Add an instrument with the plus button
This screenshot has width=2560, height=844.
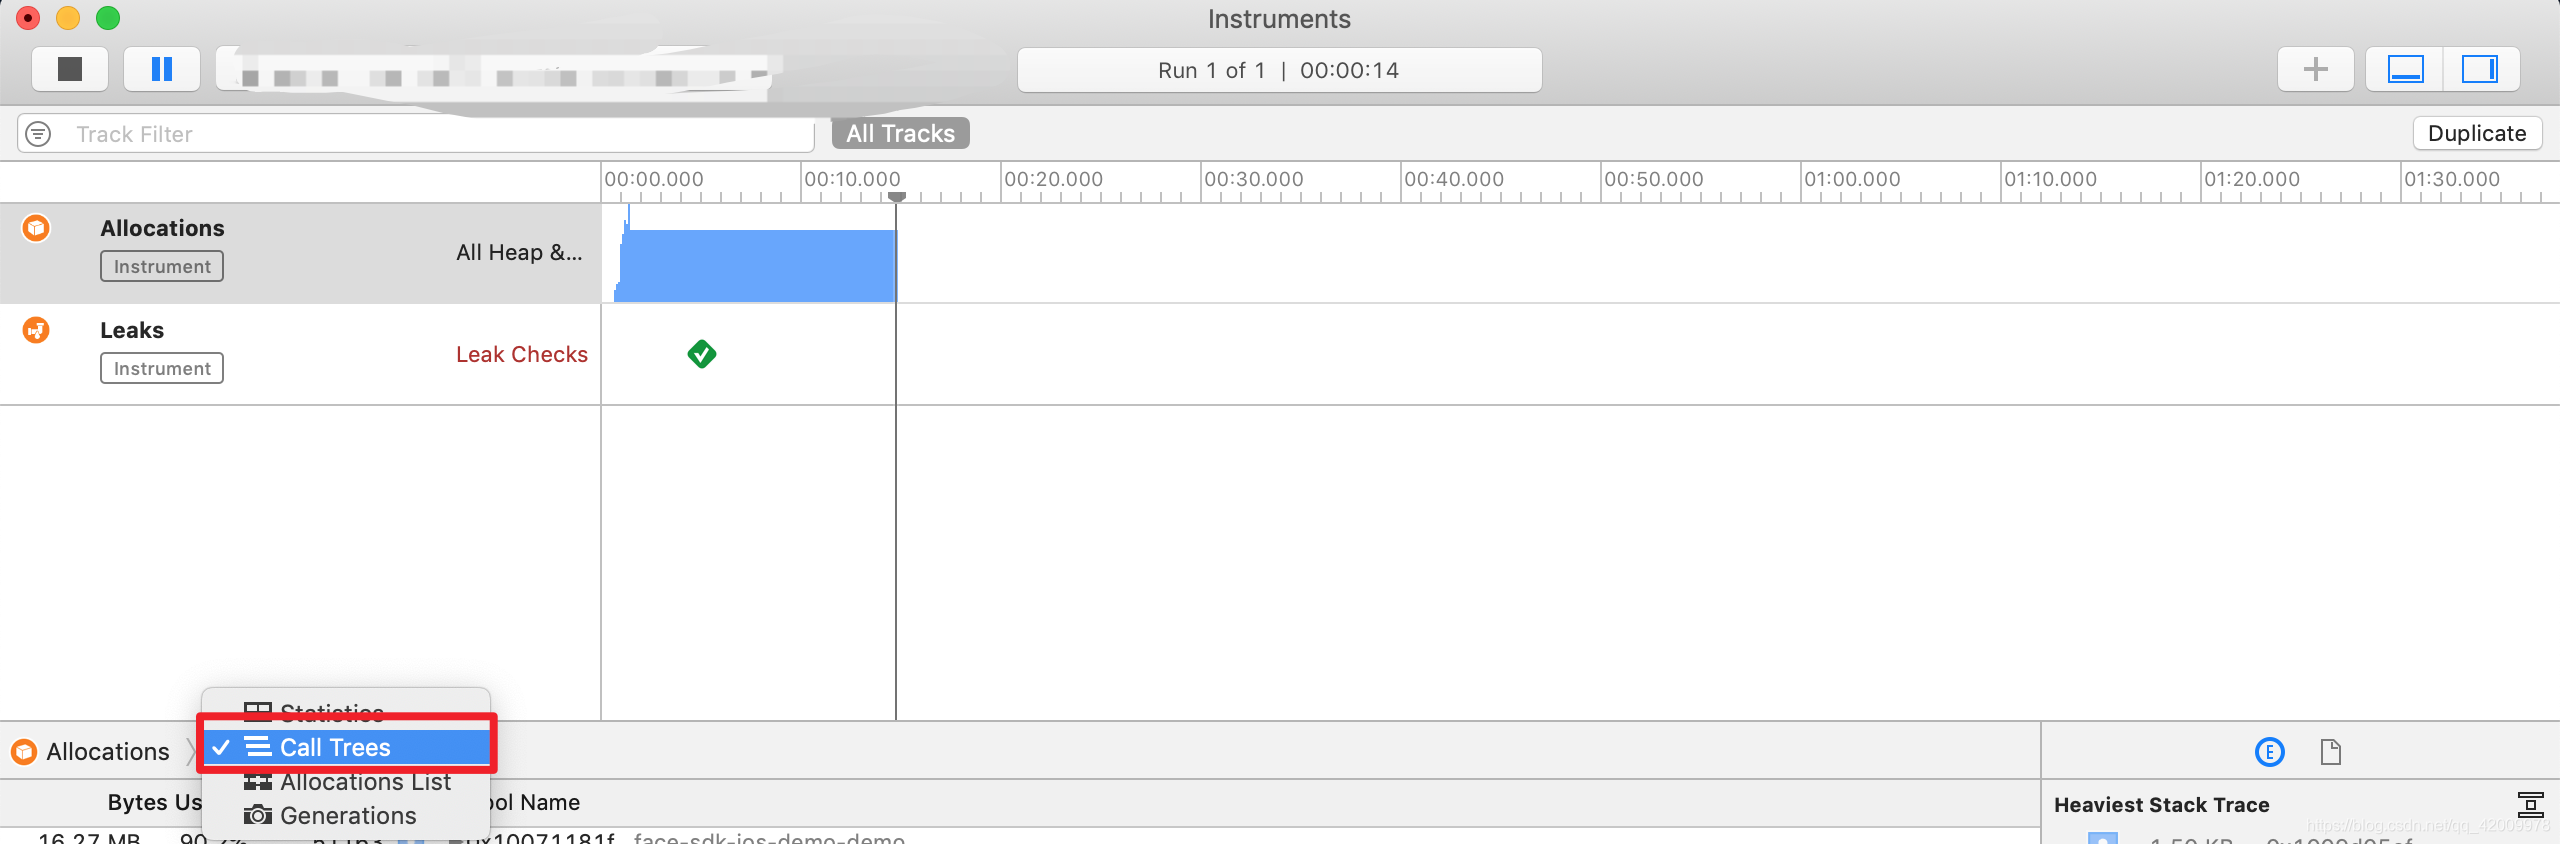click(x=2315, y=69)
